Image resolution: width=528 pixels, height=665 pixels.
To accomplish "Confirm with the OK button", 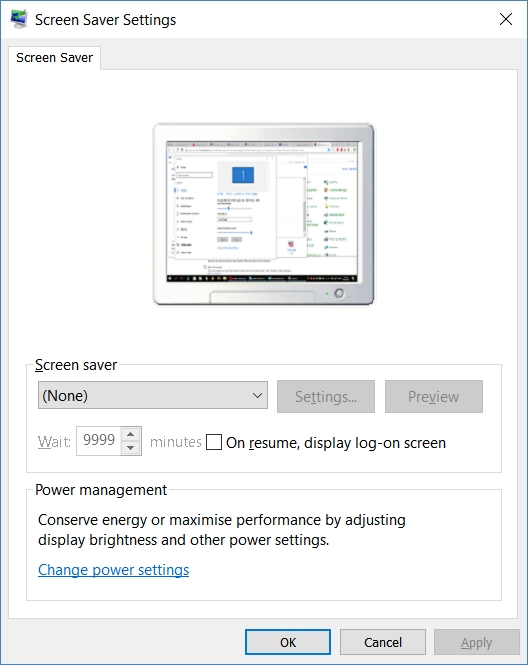I will tap(288, 642).
